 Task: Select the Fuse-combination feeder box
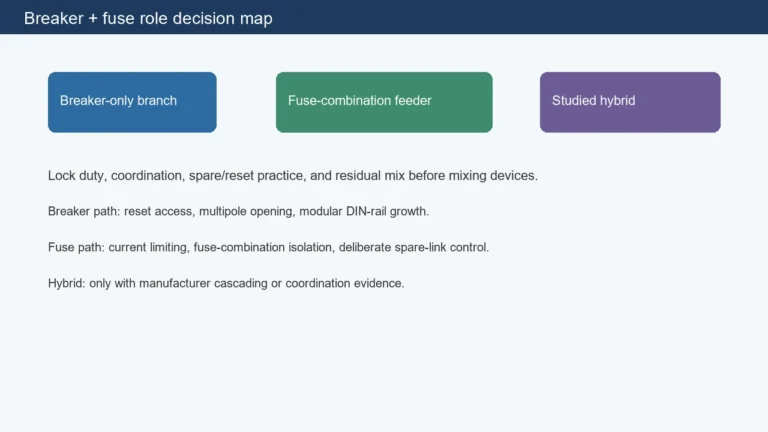click(384, 102)
